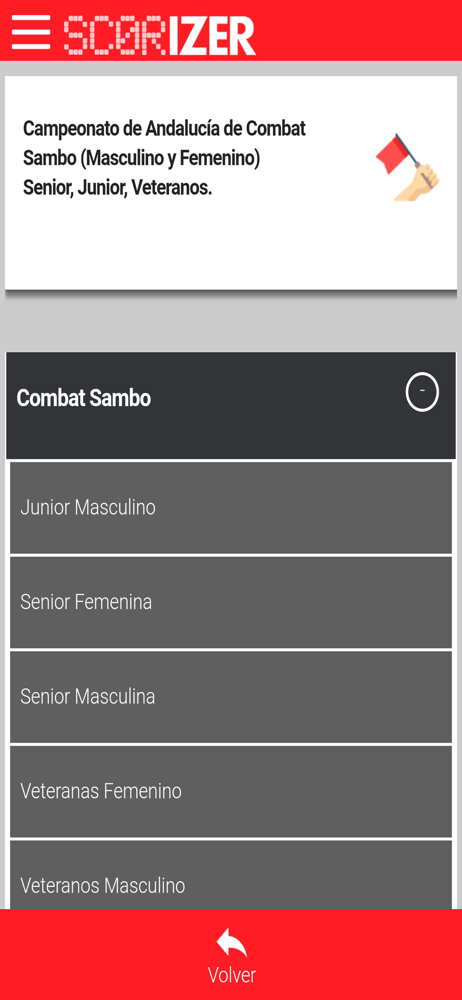Viewport: 462px width, 1000px height.
Task: Open the Junior Masculino category
Action: (x=231, y=508)
